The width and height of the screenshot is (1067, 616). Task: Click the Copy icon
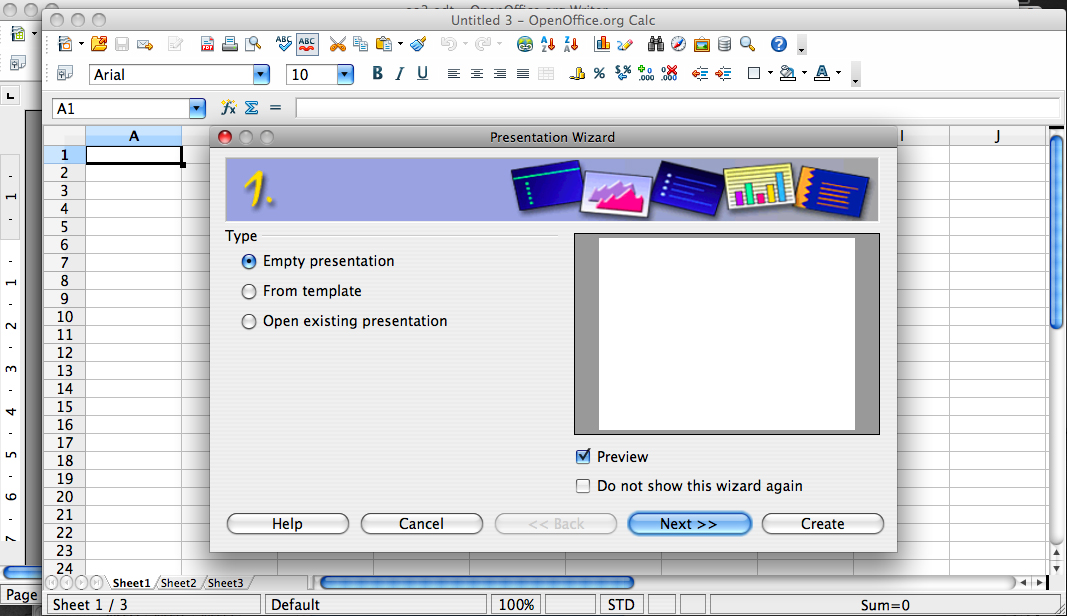point(360,45)
